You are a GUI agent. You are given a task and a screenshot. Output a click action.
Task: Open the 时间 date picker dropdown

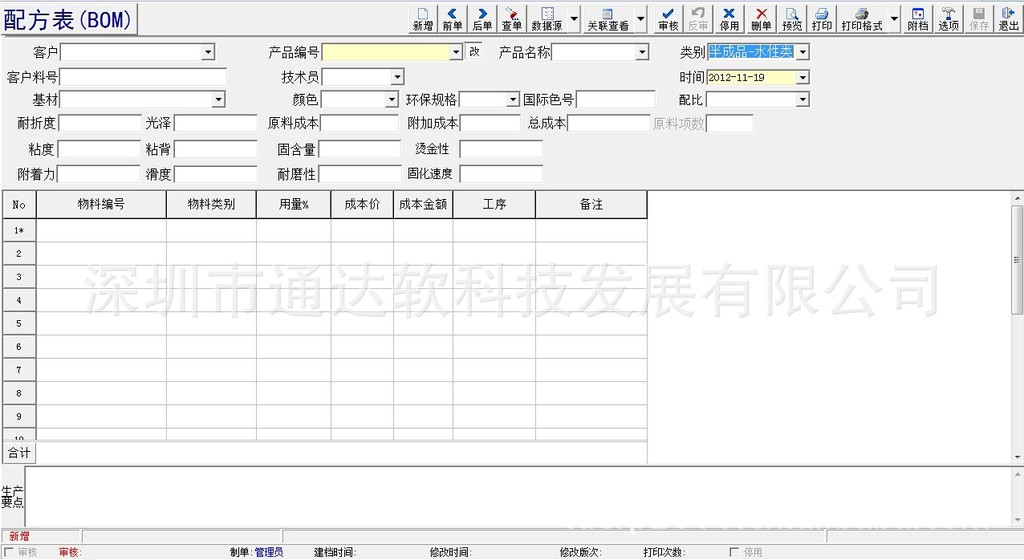click(x=803, y=78)
